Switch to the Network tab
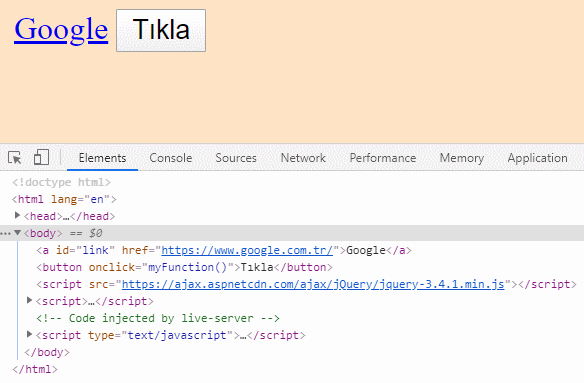 click(x=303, y=158)
